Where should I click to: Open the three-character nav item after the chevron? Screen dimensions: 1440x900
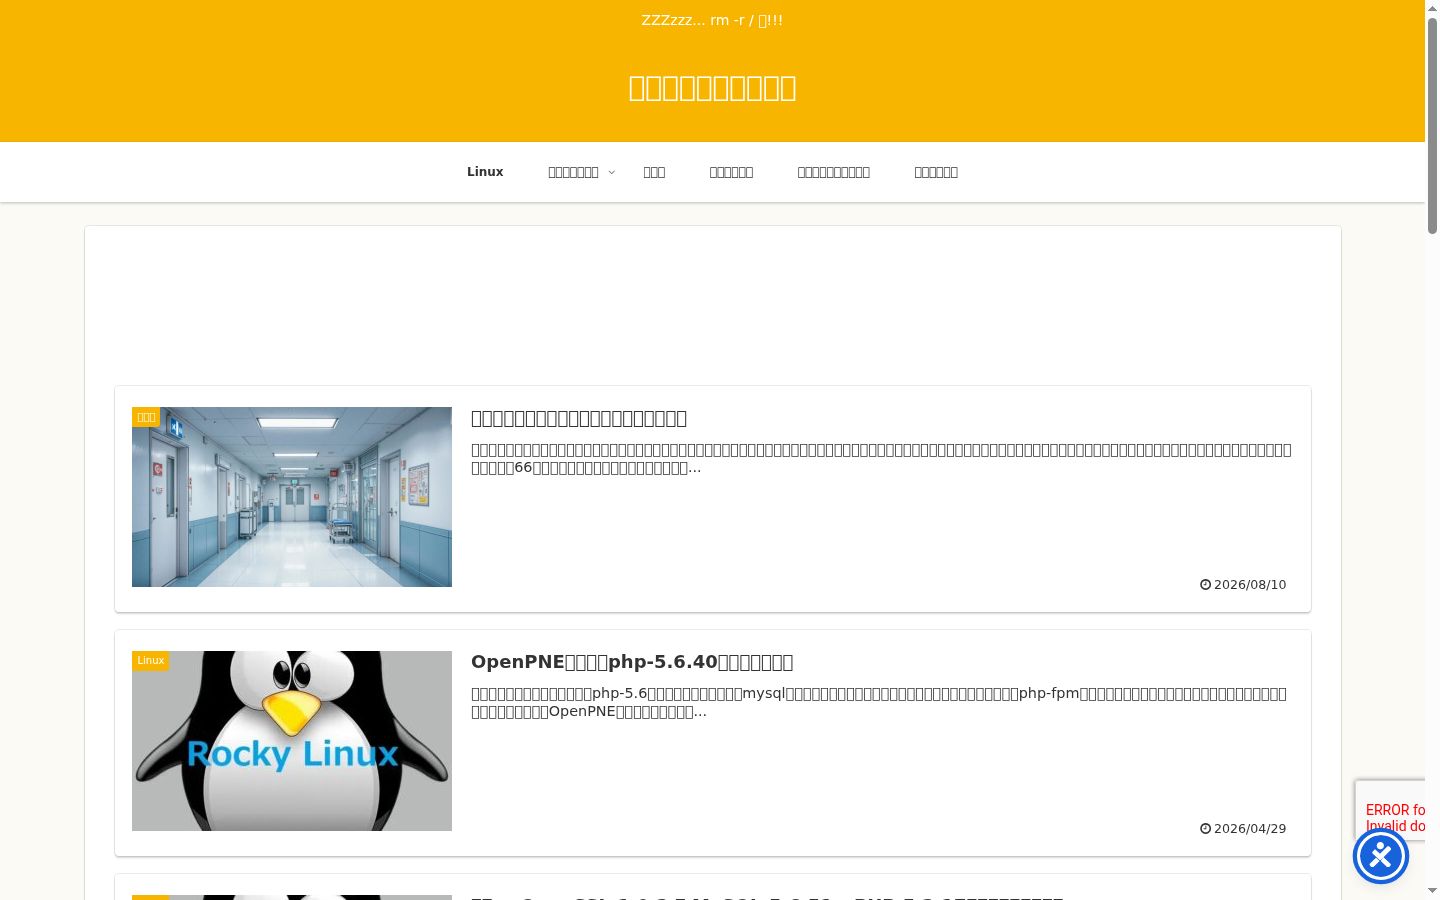tap(654, 172)
